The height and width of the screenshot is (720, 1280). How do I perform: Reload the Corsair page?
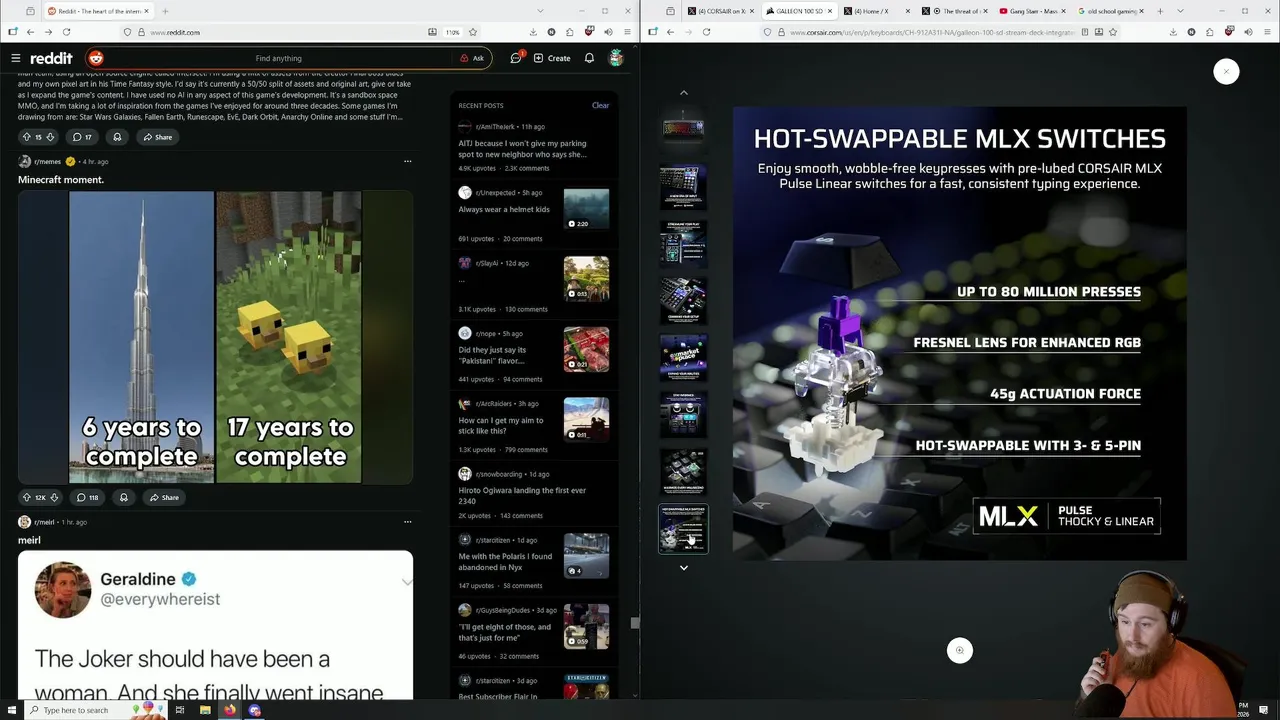(x=706, y=32)
